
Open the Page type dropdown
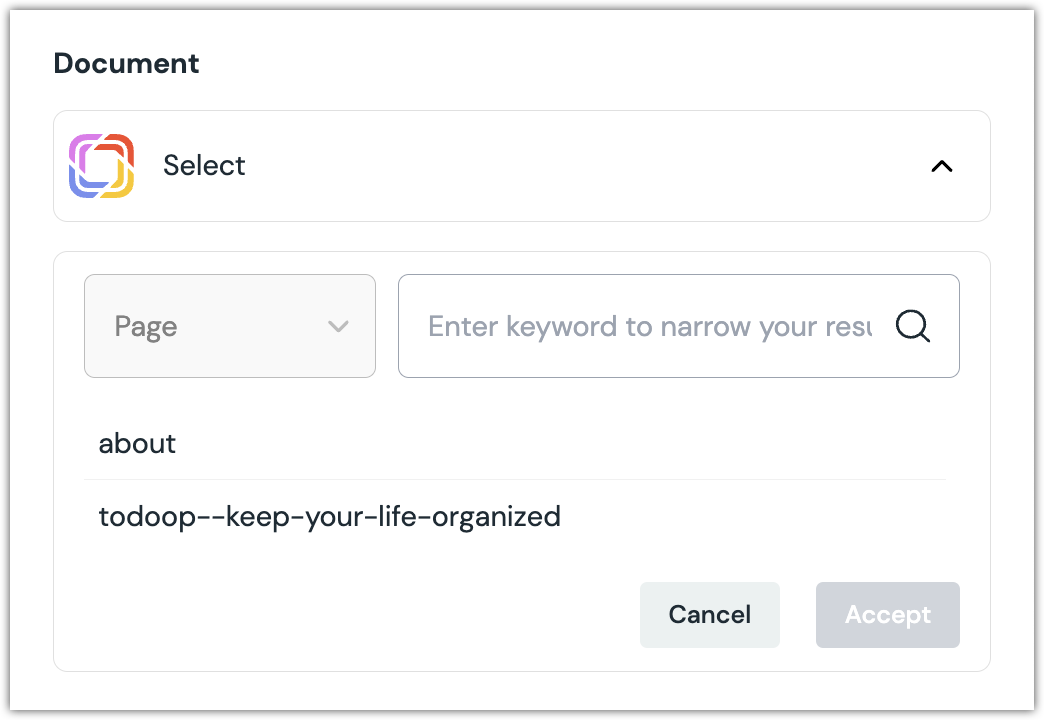[x=230, y=326]
